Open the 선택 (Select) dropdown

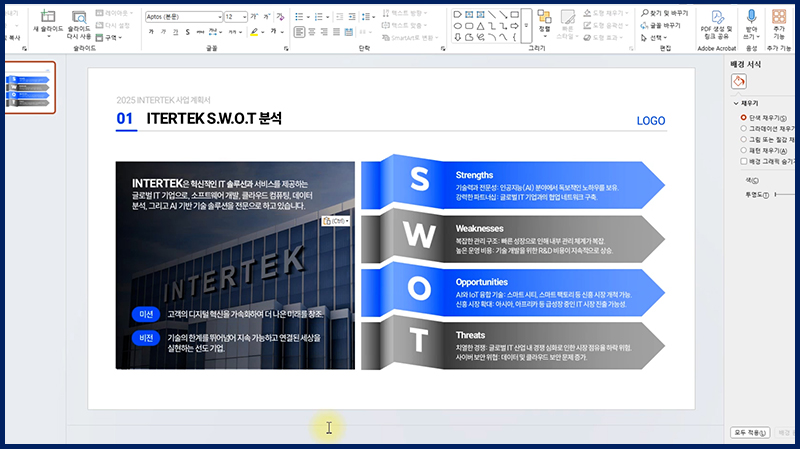654,38
